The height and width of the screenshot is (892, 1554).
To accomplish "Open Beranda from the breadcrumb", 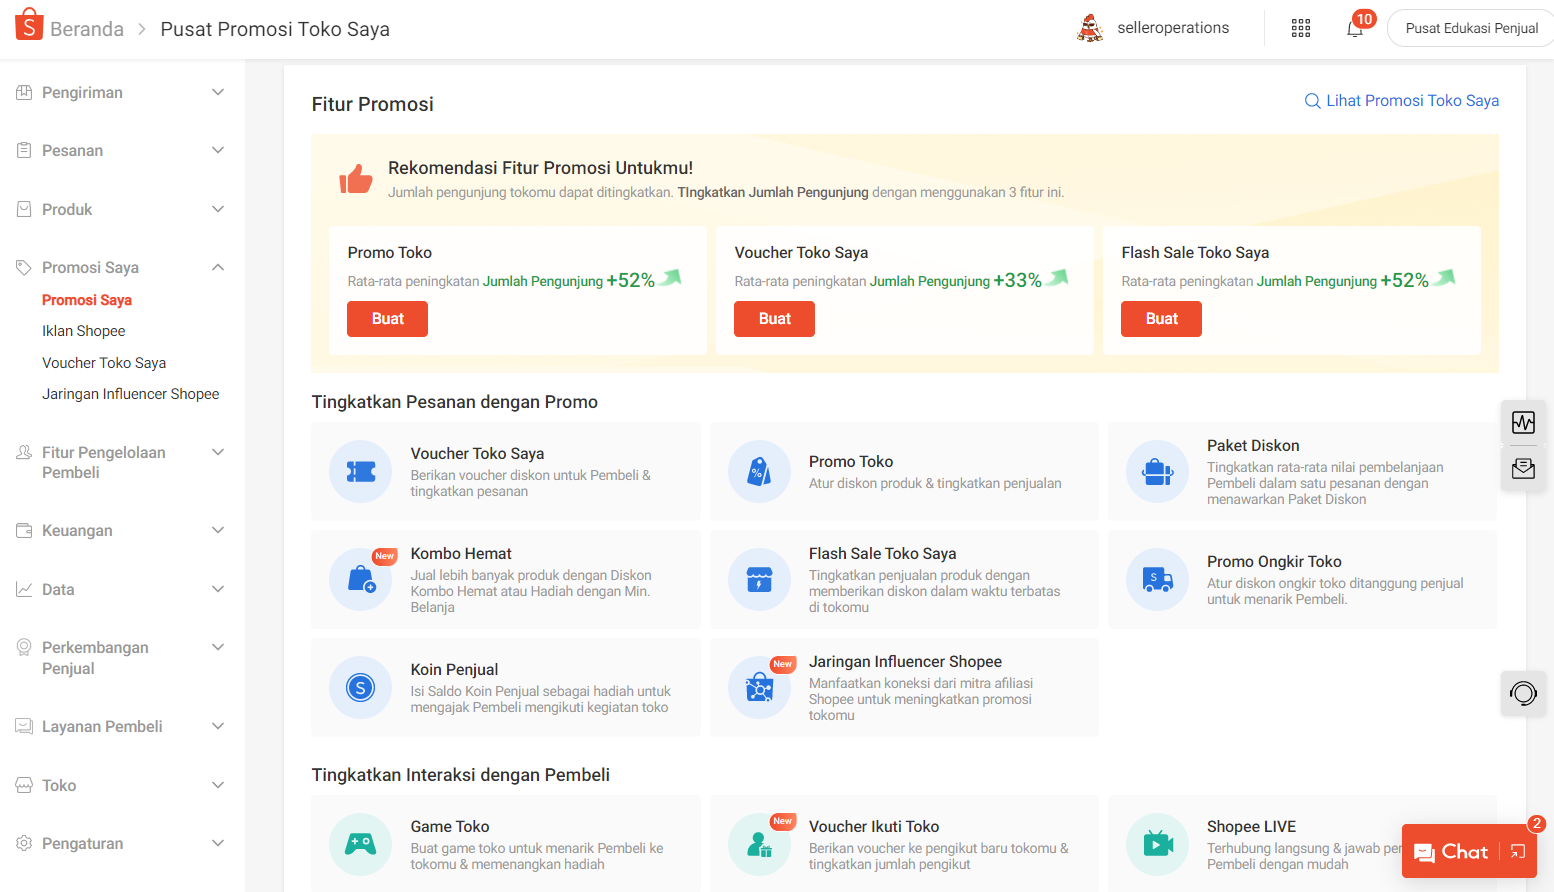I will pyautogui.click(x=89, y=29).
